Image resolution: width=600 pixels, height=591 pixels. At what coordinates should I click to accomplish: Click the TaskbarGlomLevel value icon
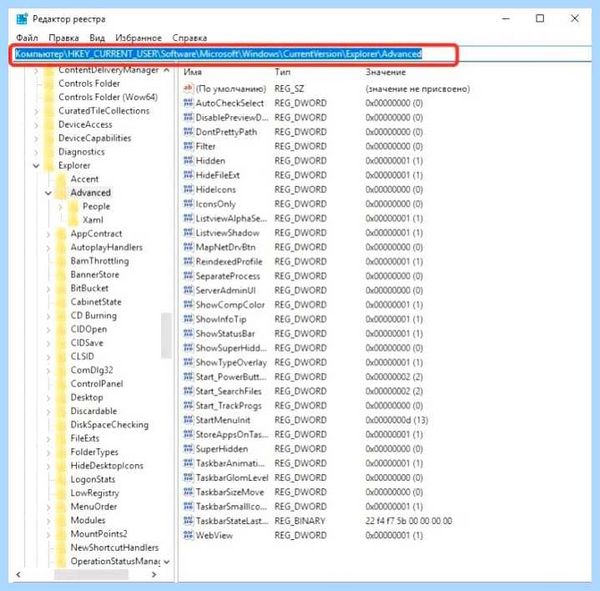pos(188,477)
